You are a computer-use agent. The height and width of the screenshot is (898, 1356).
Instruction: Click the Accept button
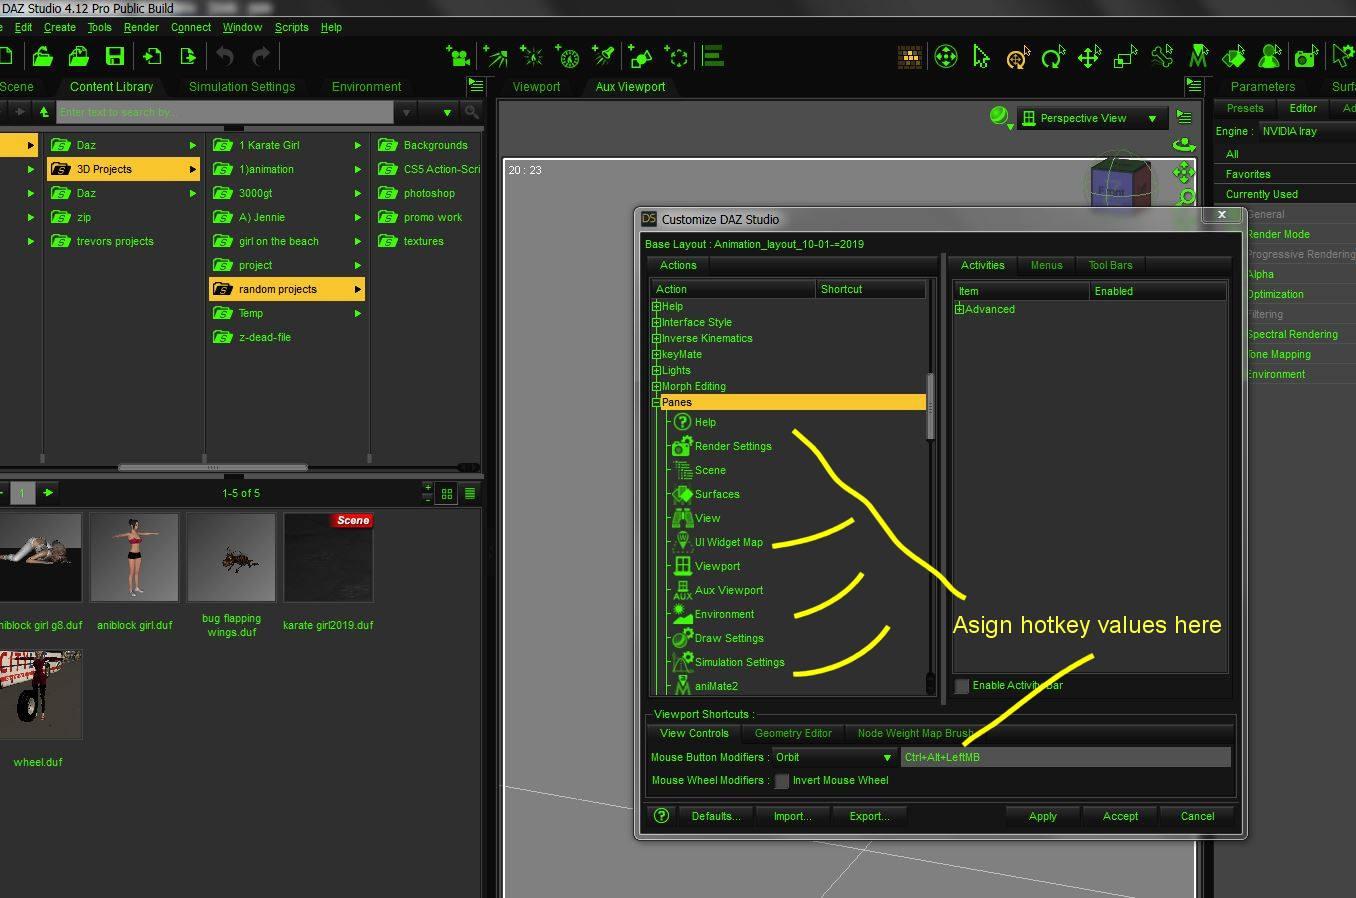coord(1120,816)
